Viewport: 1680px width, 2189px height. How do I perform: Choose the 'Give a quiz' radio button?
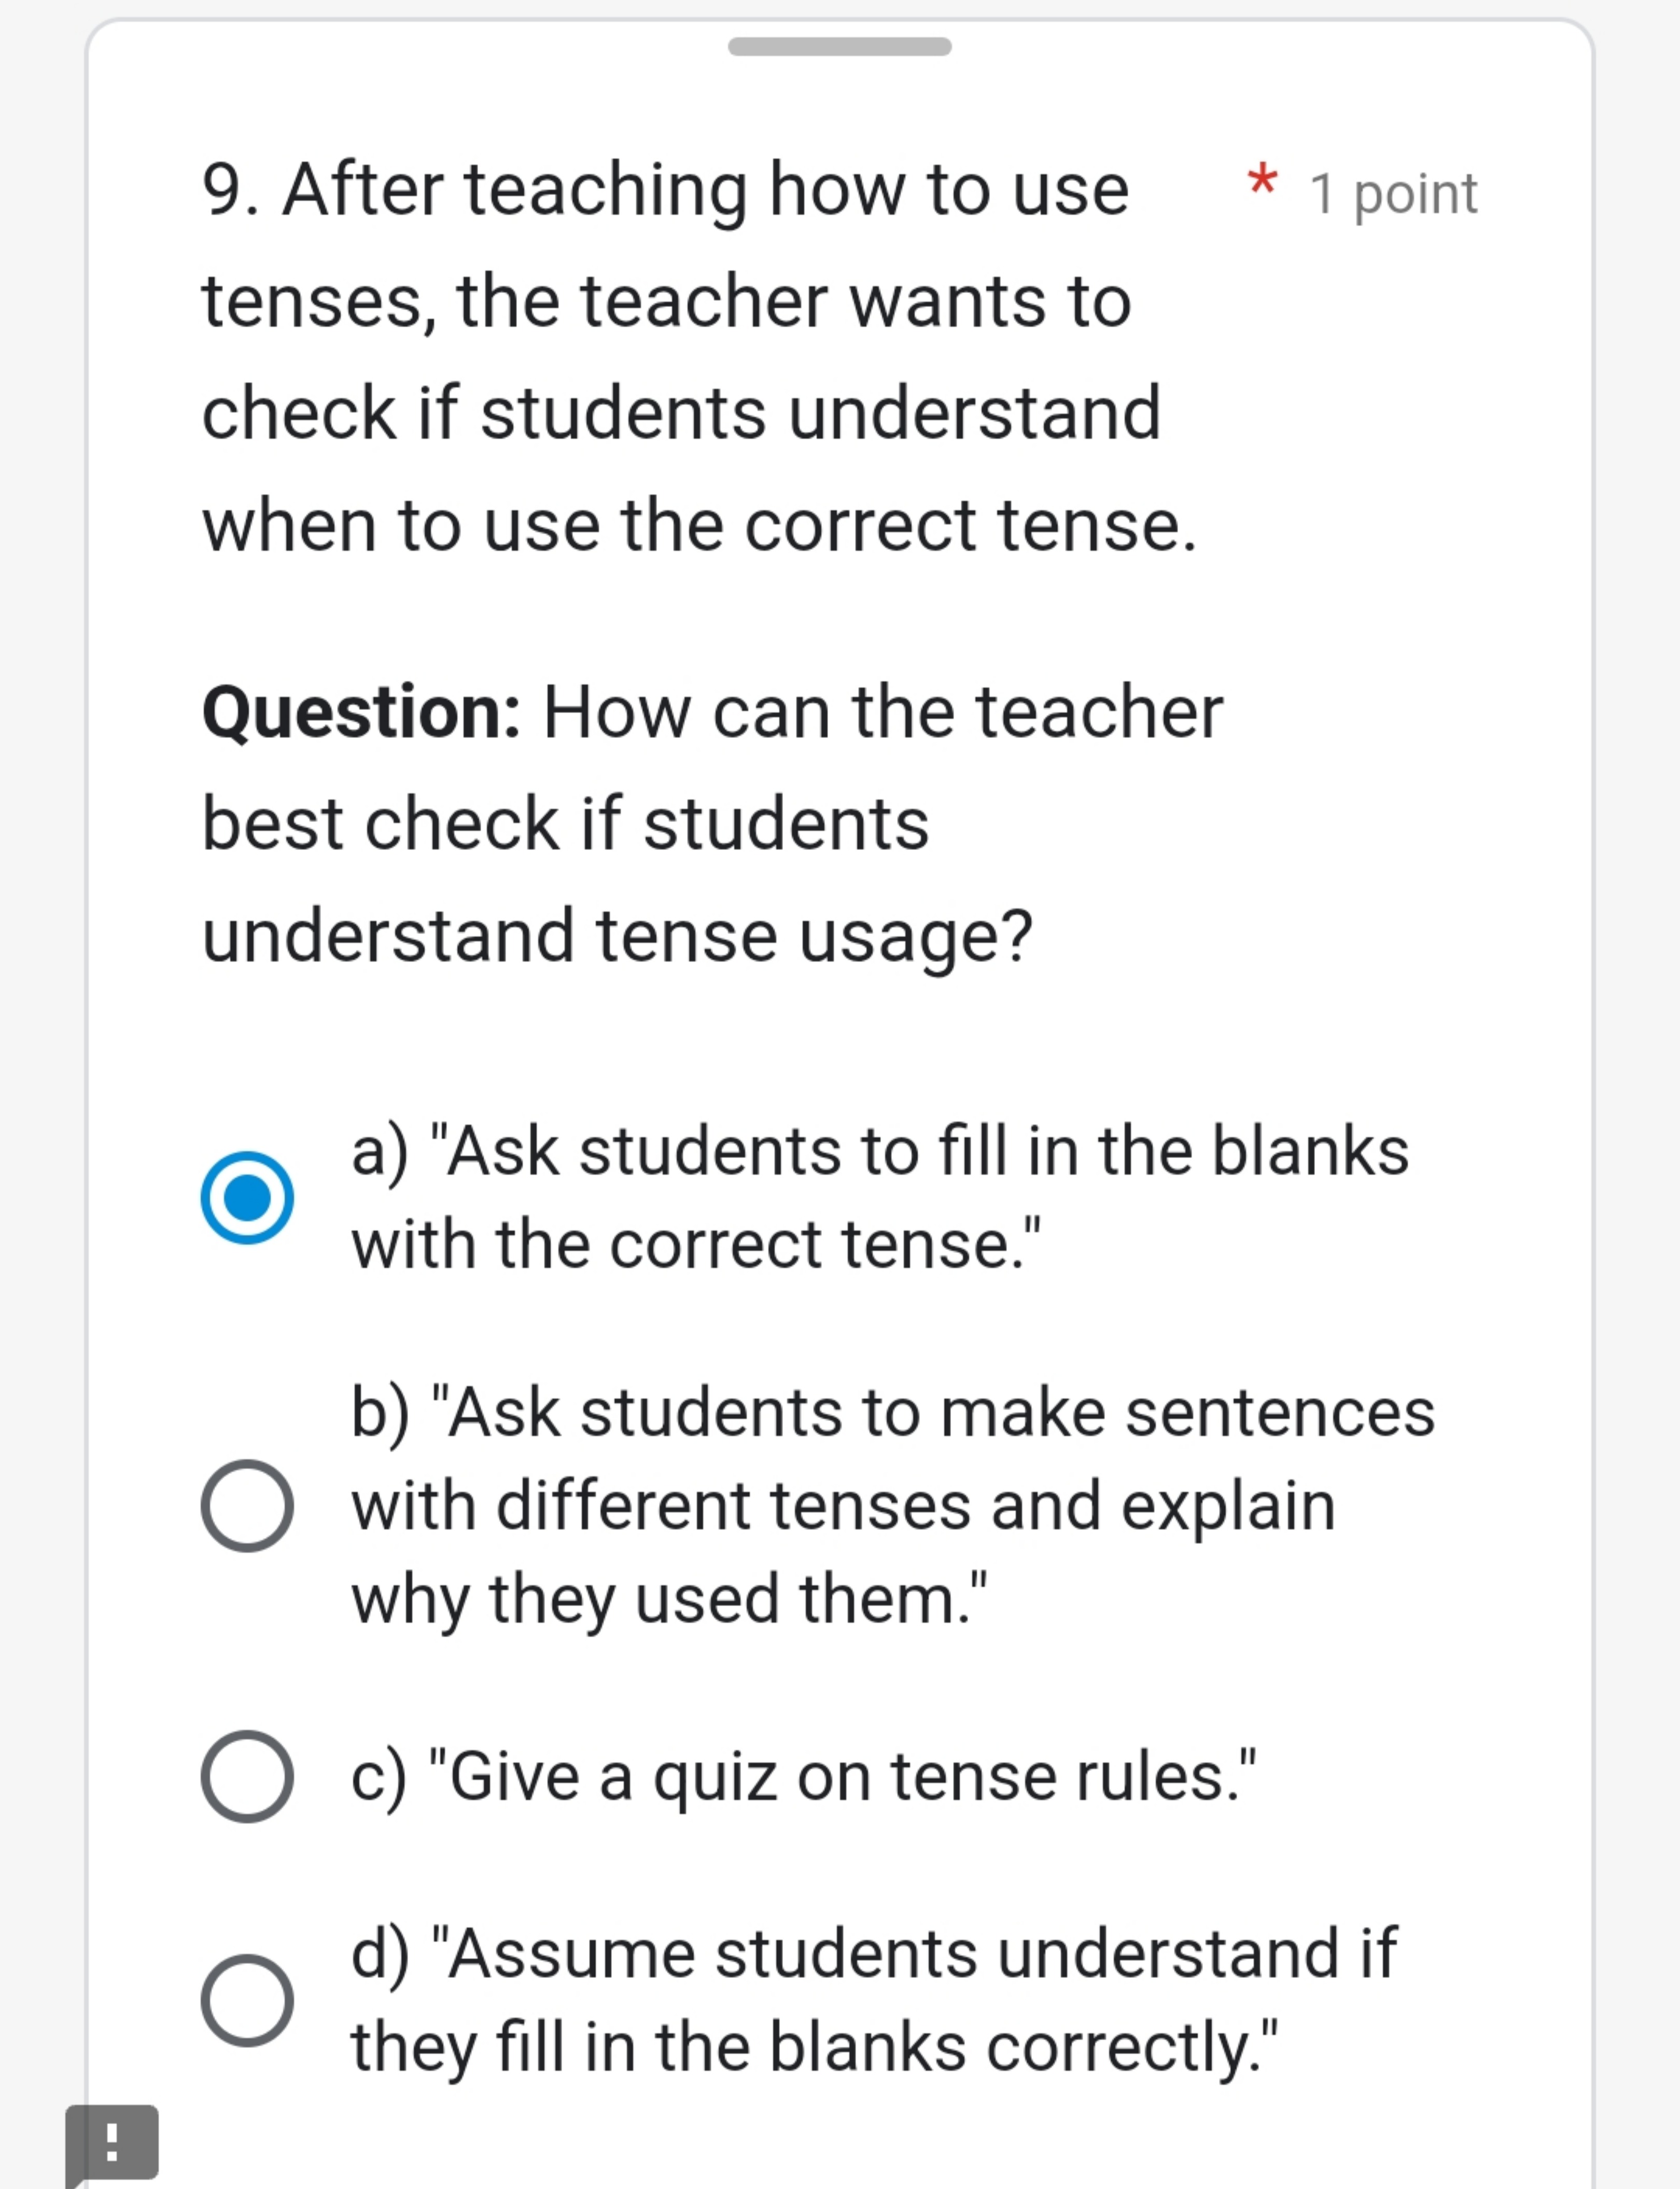pos(247,1776)
